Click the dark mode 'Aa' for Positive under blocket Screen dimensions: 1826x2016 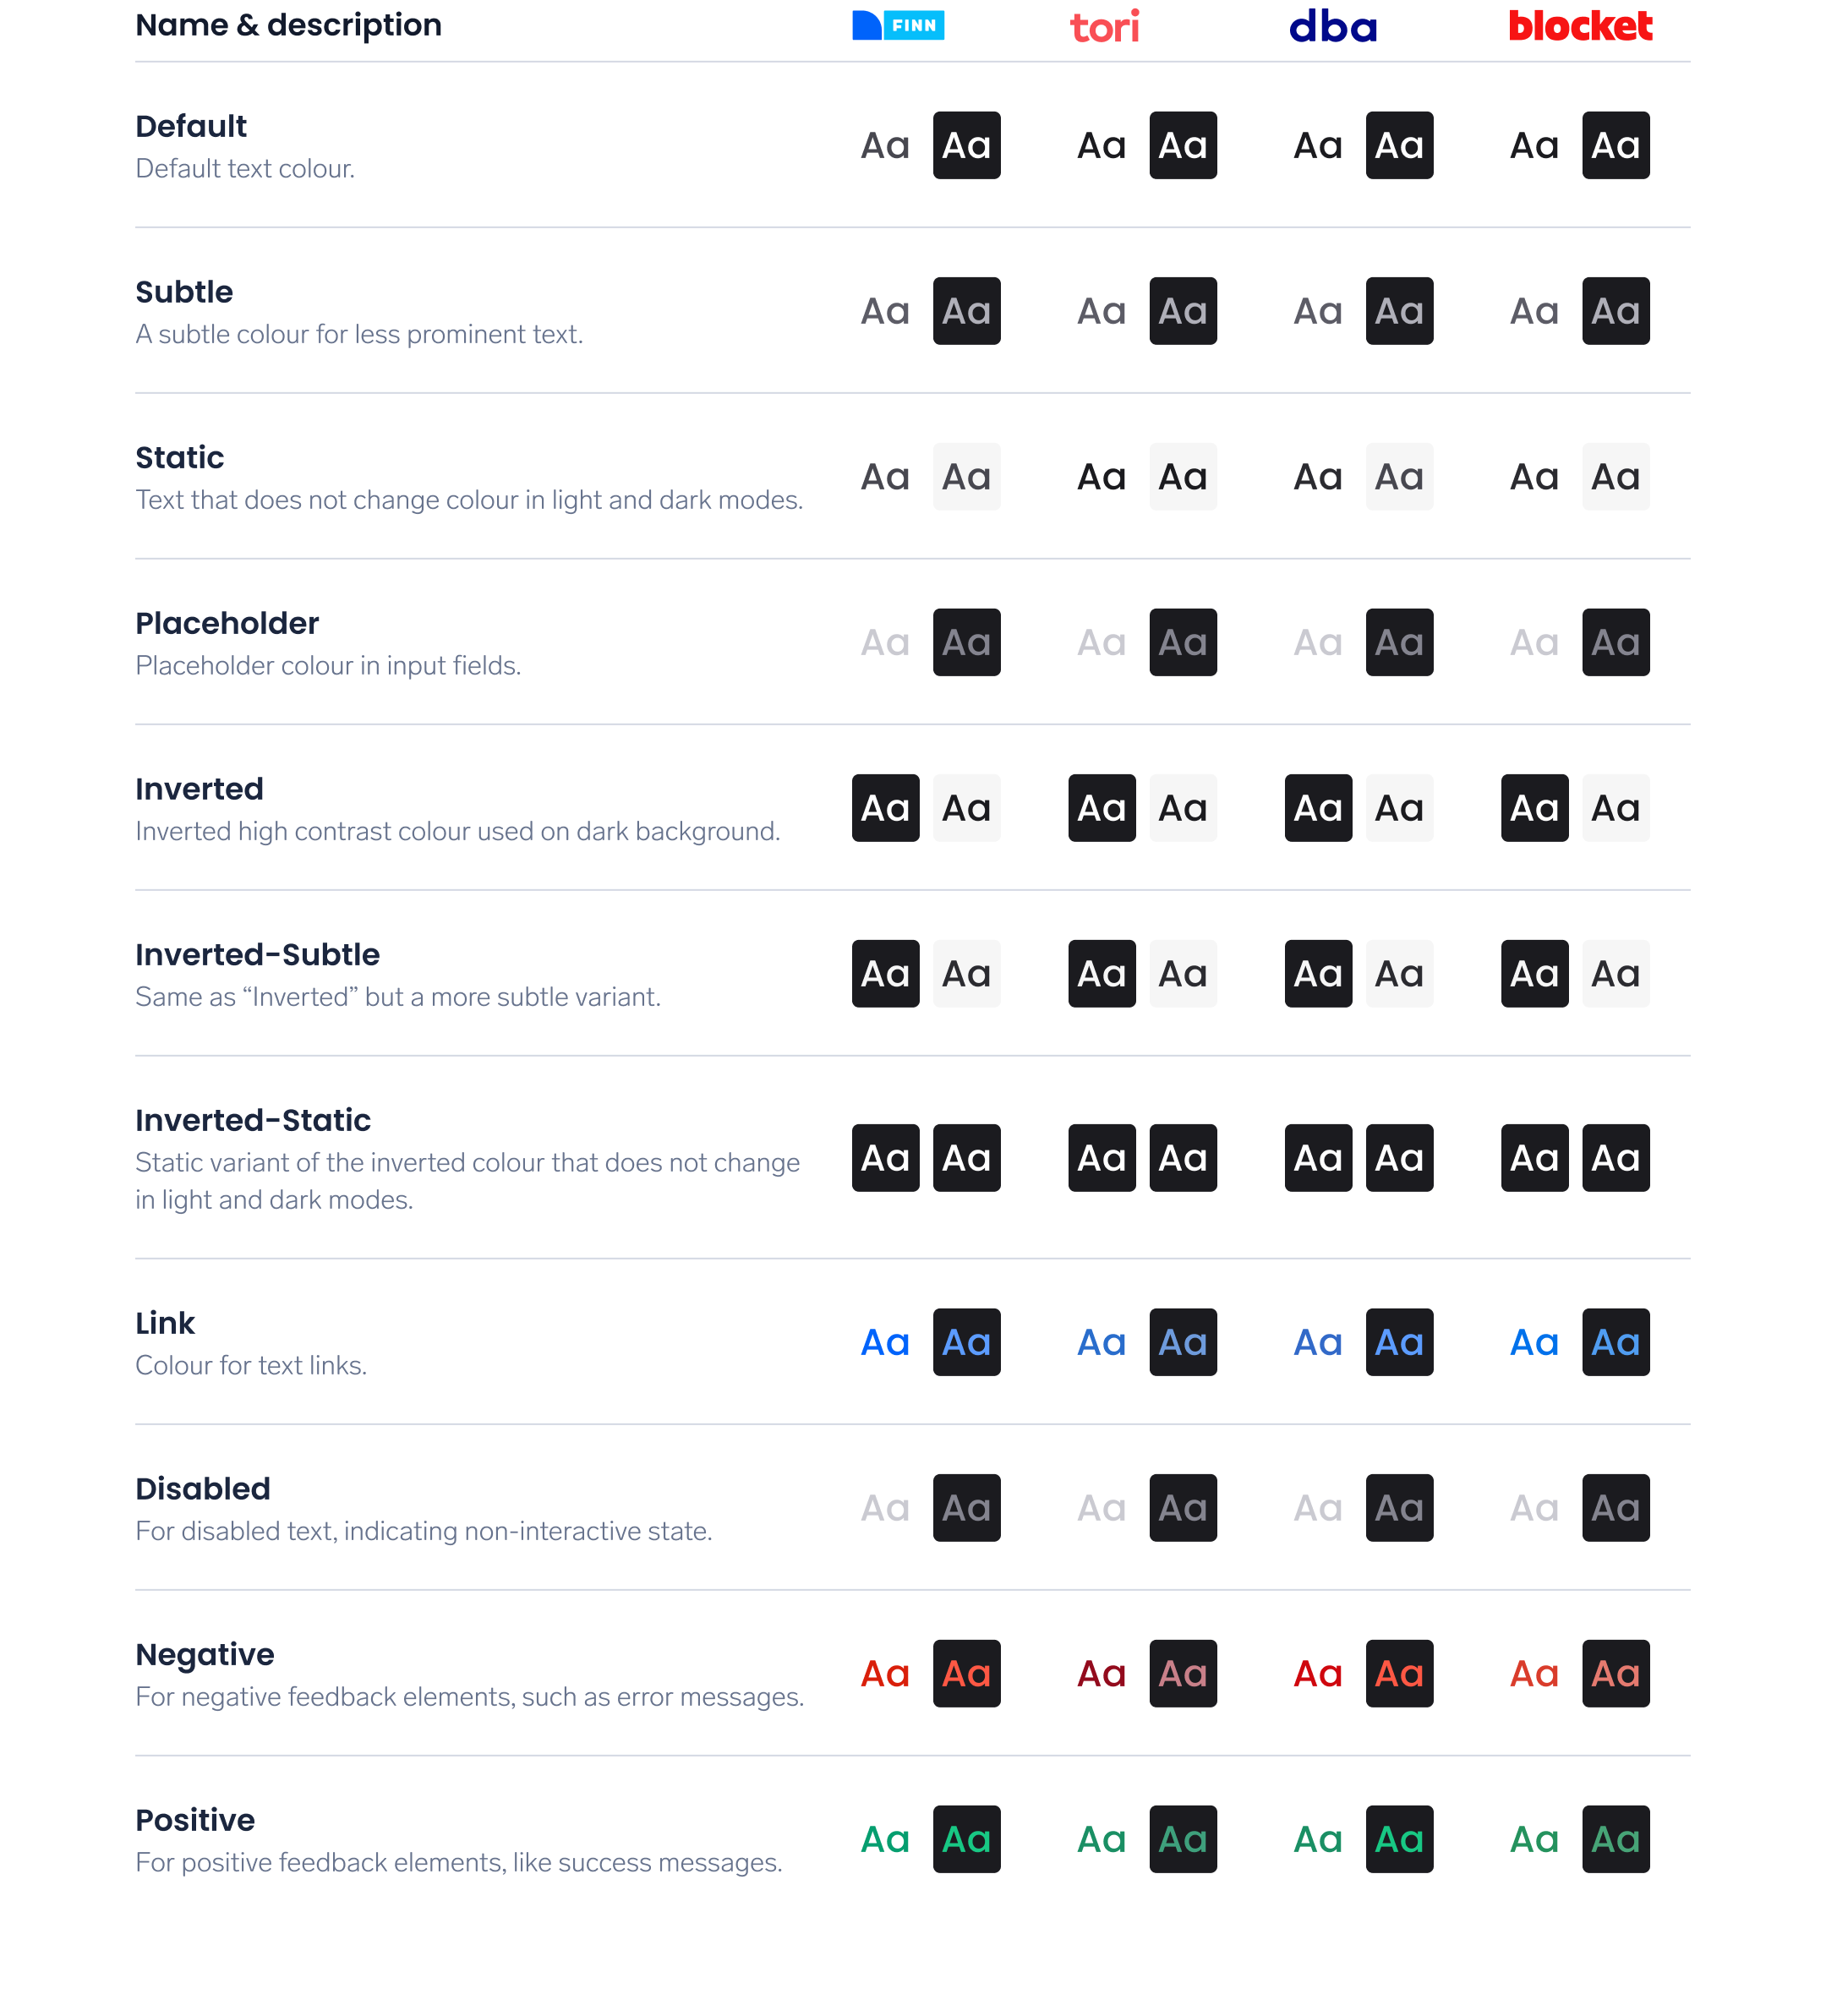coord(1614,1840)
